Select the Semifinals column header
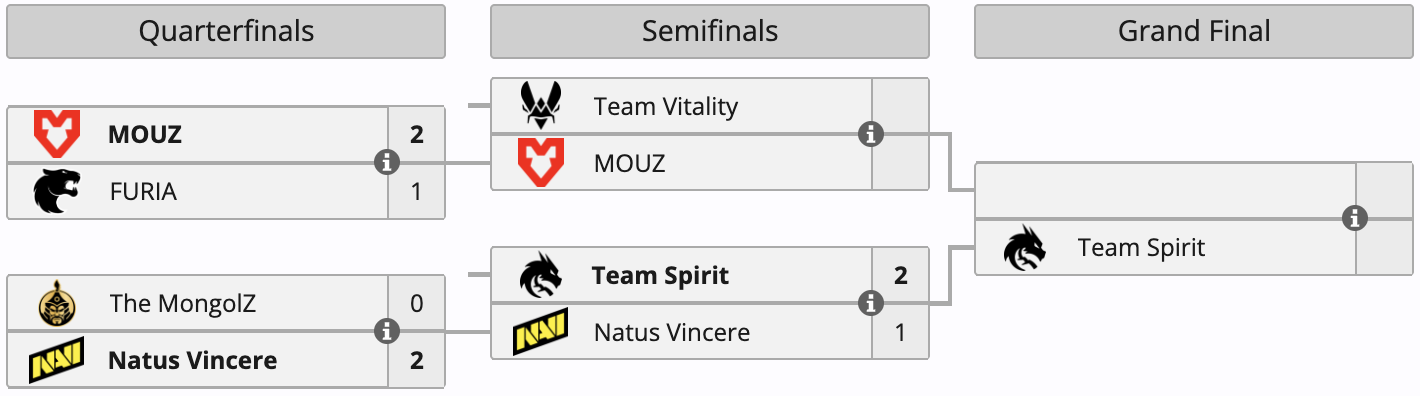This screenshot has width=1420, height=396. [x=710, y=31]
